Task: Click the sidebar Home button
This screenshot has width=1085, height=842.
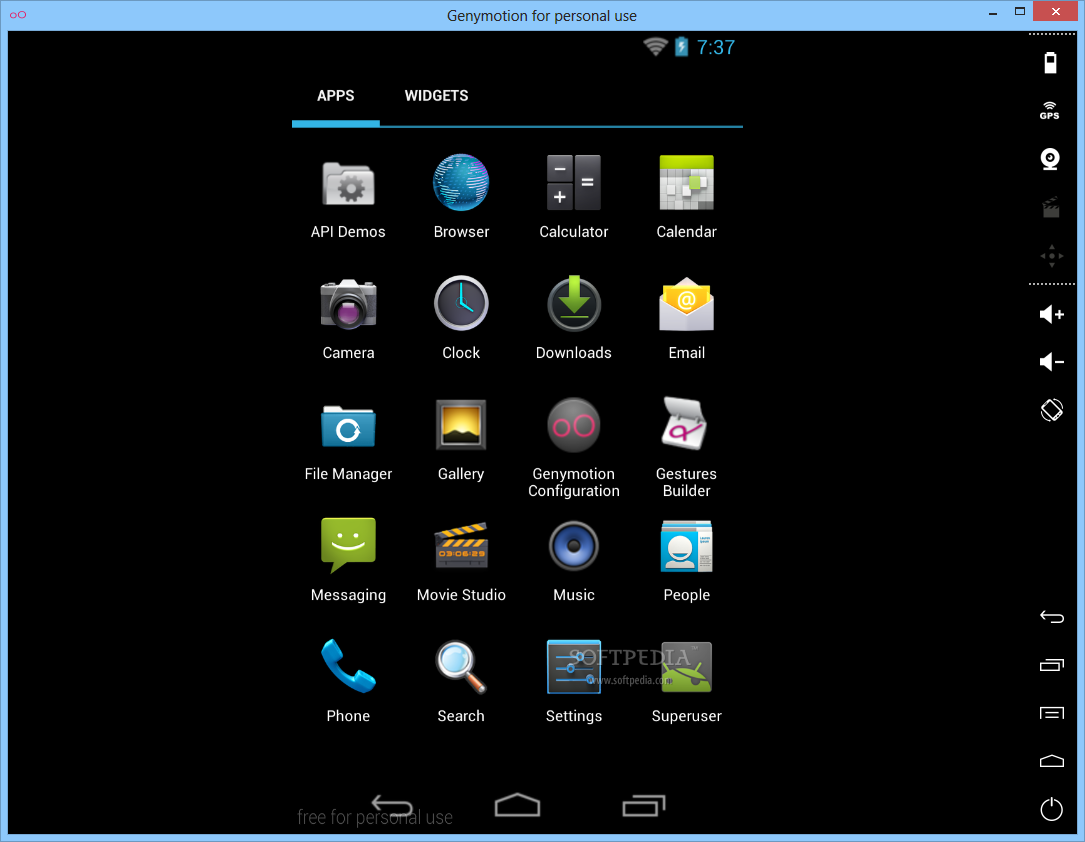Action: pyautogui.click(x=1052, y=761)
